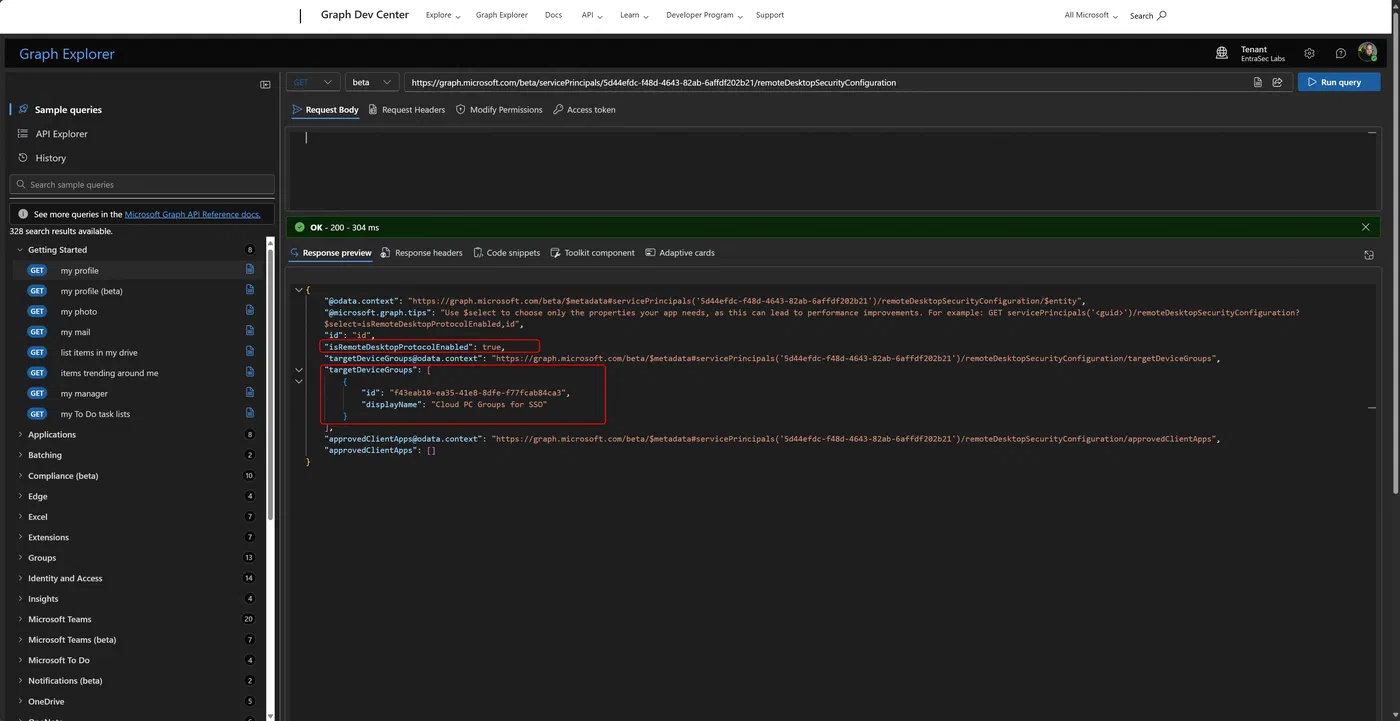The image size is (1400, 721).
Task: Open the API Explorer sidebar section
Action: (62, 134)
